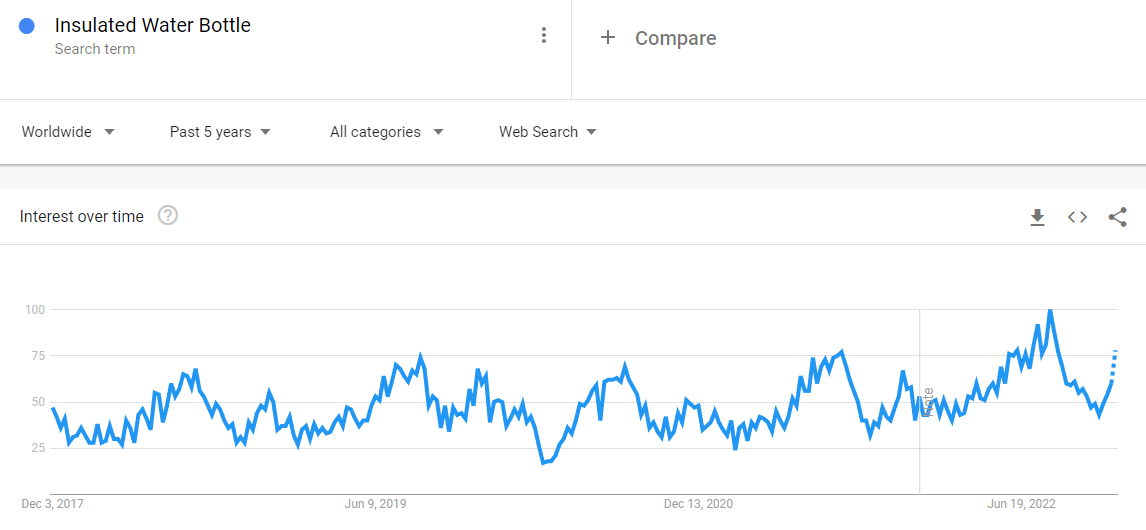Viewport: 1146px width, 530px height.
Task: Click the Dec 3, 2017 date label
Action: click(x=53, y=504)
